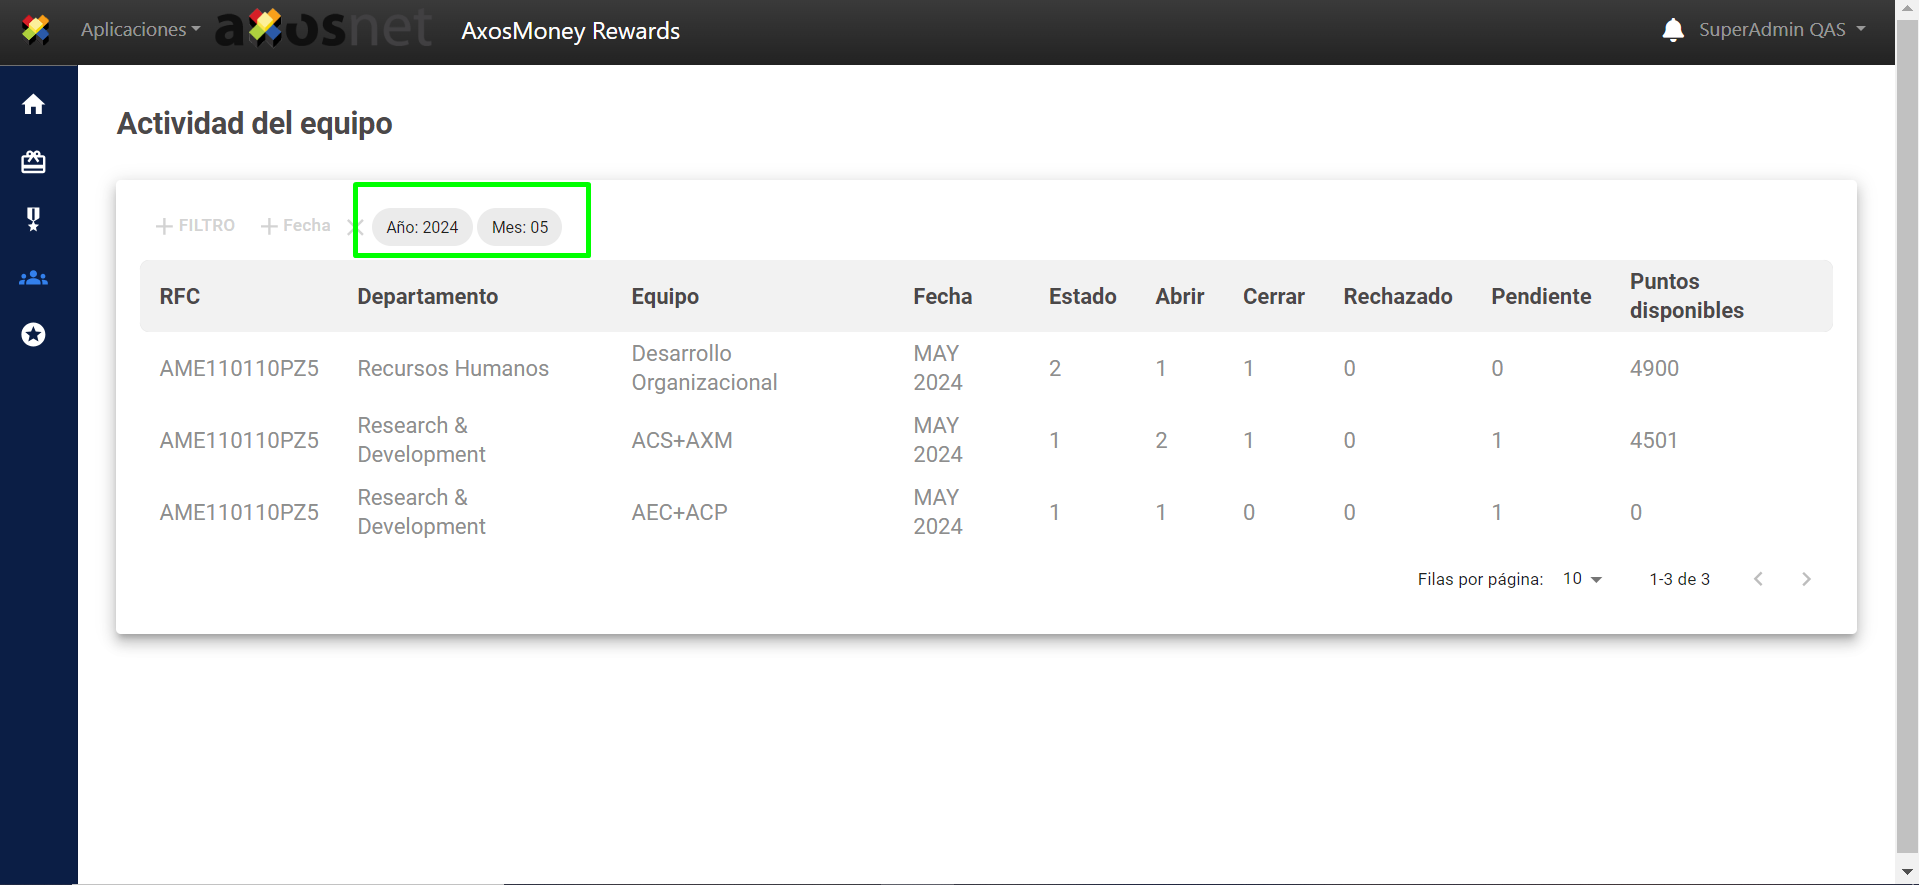Click the home icon in sidebar
The height and width of the screenshot is (885, 1919).
coord(33,104)
